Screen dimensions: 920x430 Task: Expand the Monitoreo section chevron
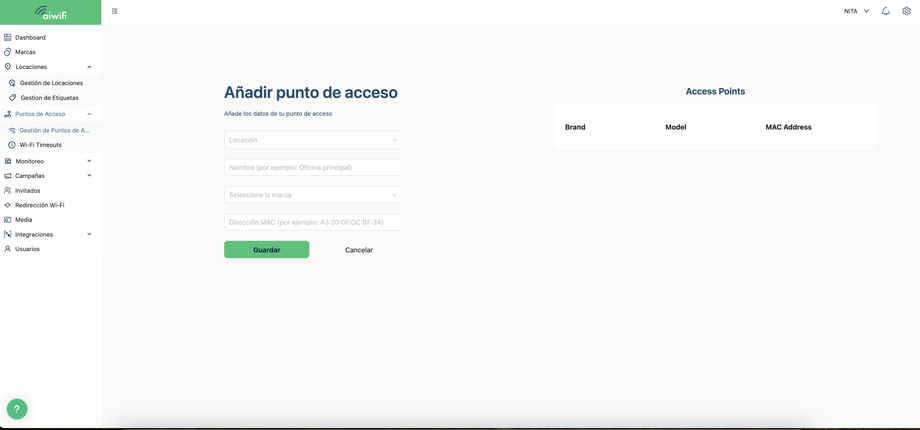tap(89, 161)
